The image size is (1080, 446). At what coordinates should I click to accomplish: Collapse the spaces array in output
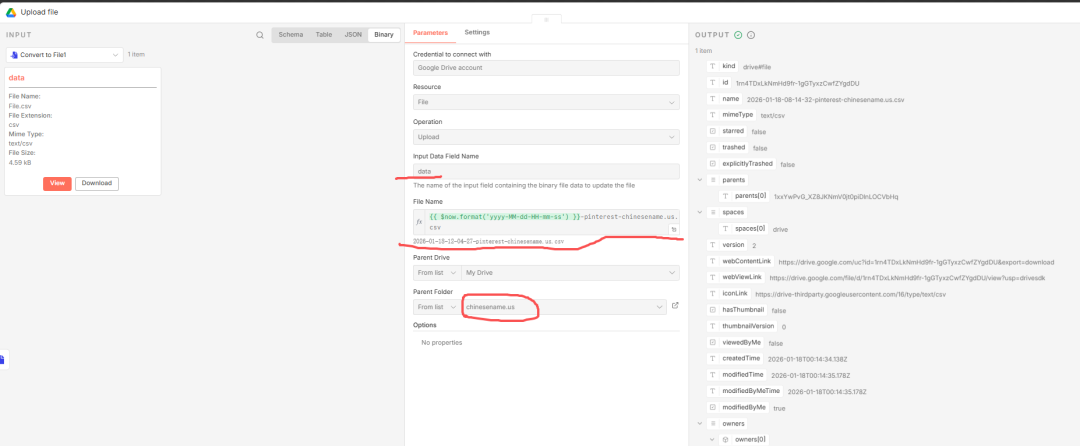[x=699, y=213]
